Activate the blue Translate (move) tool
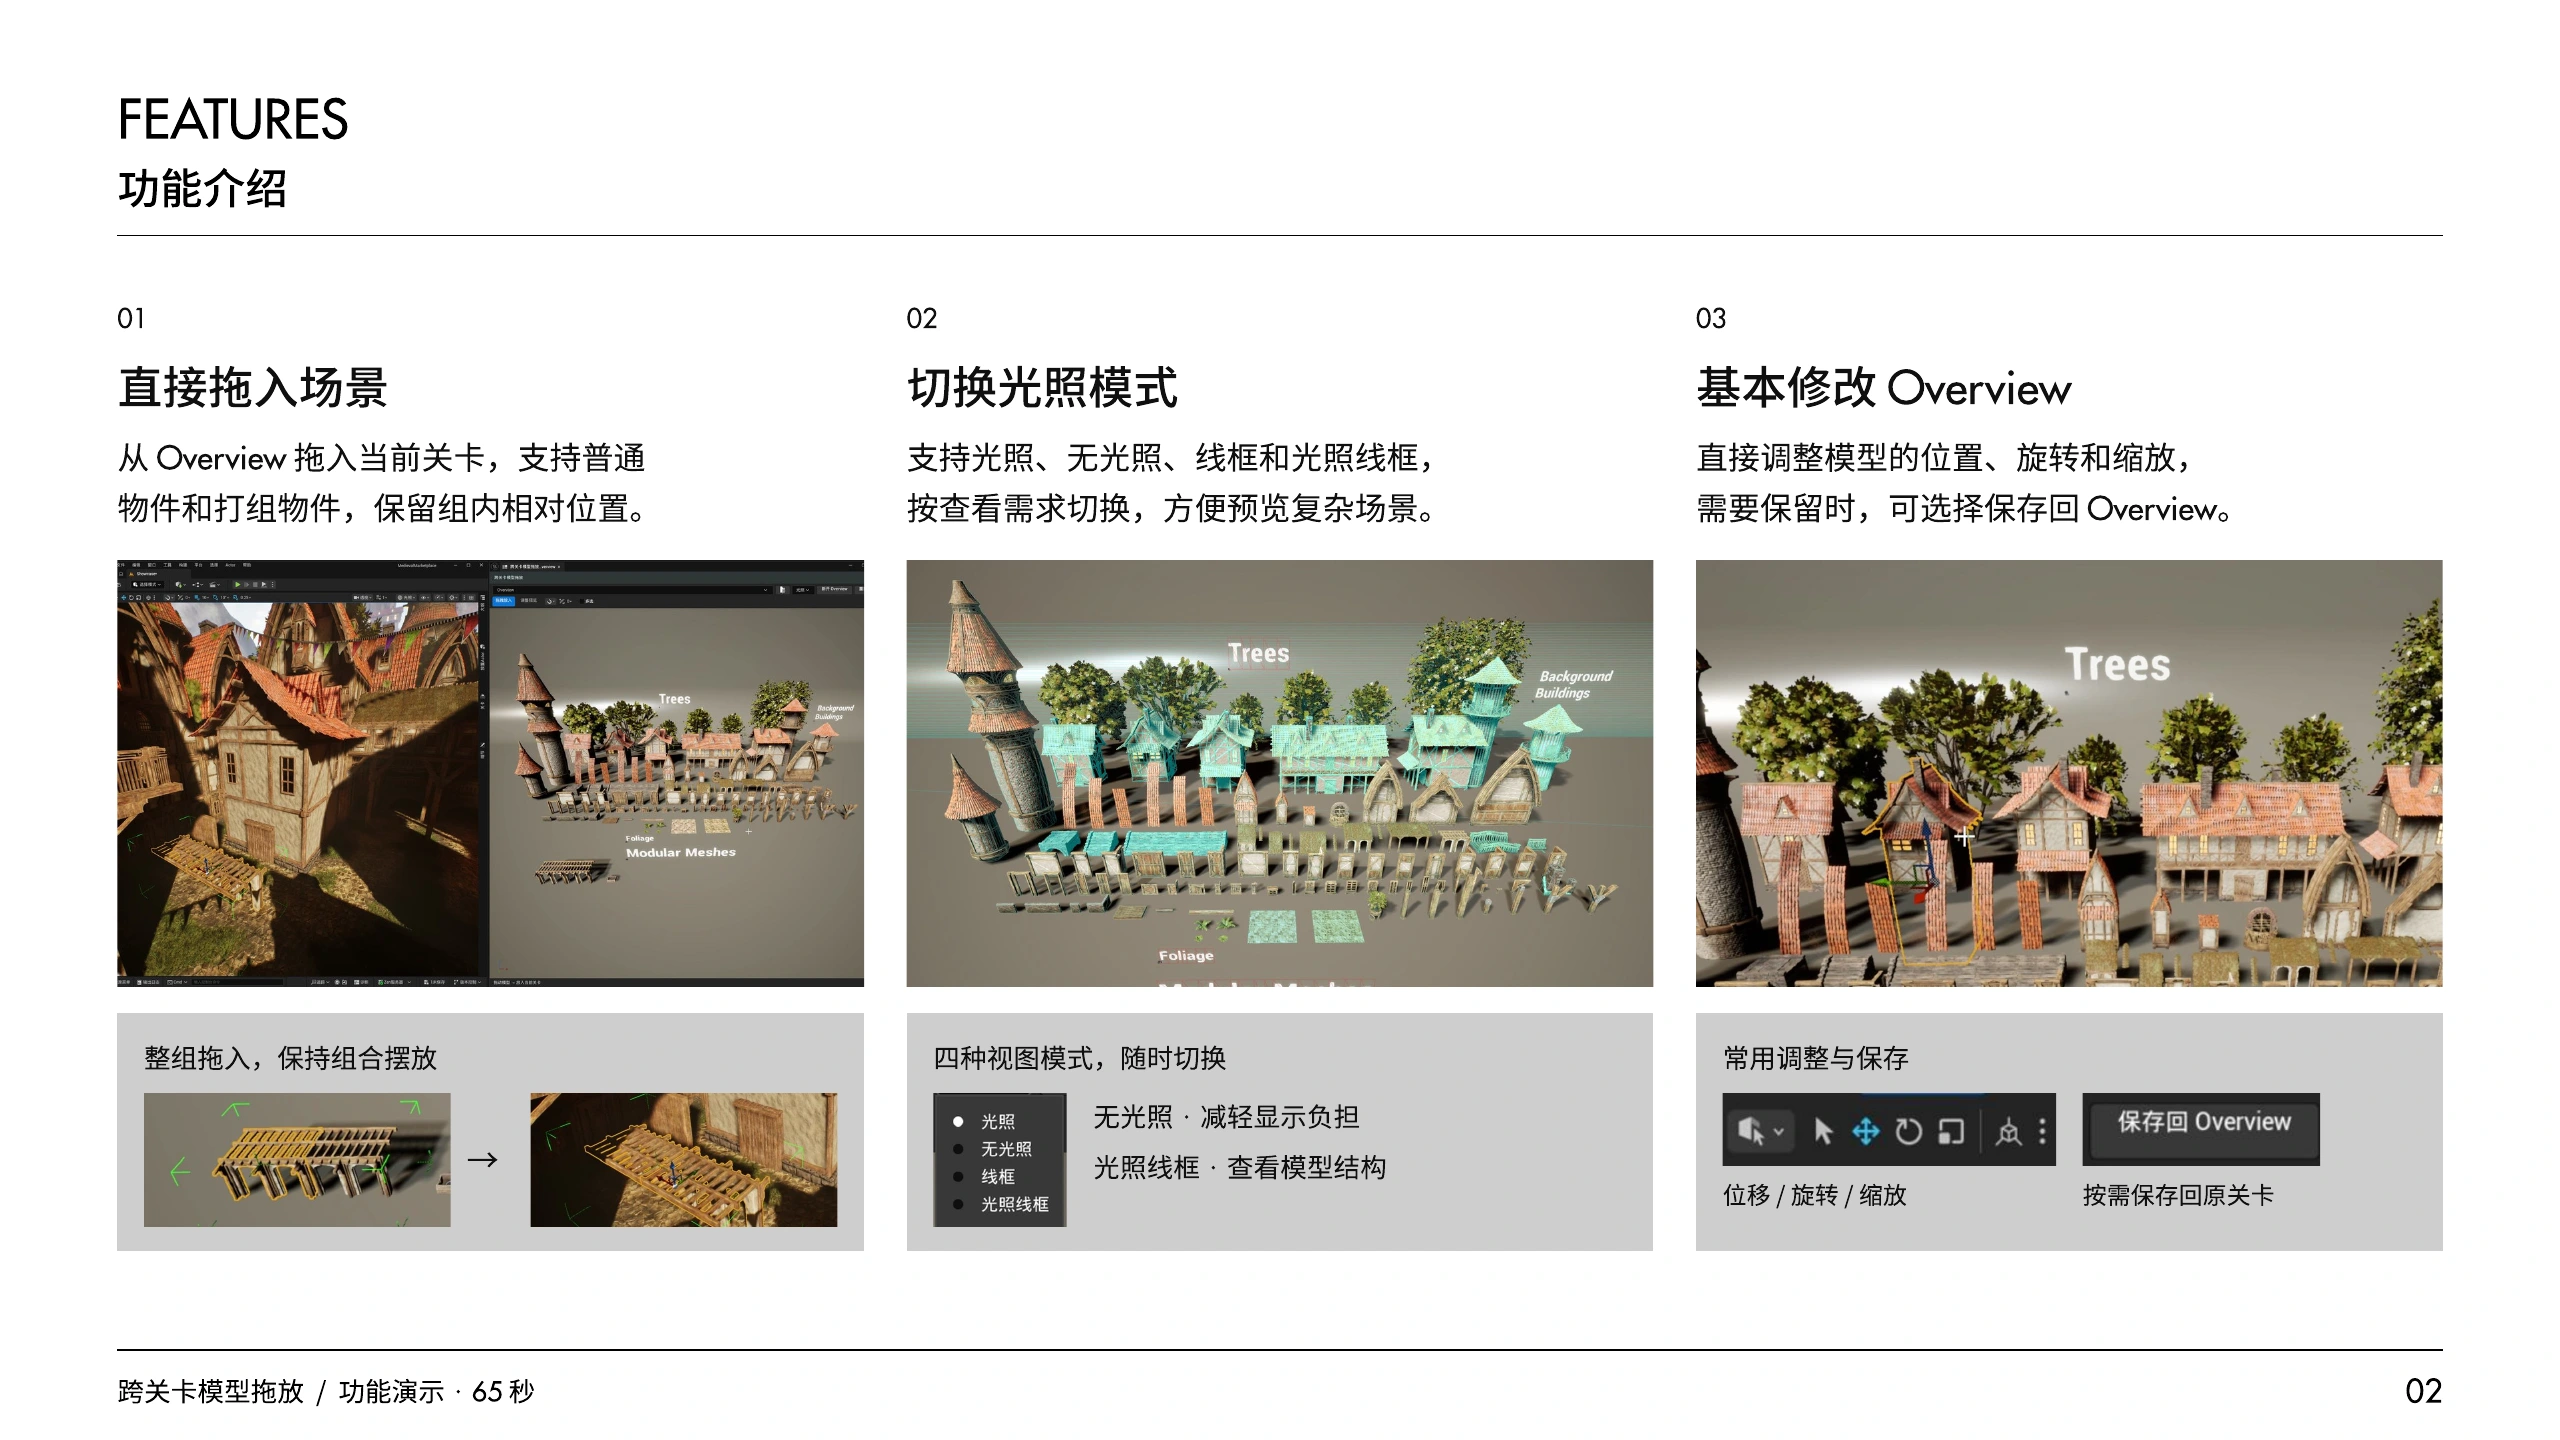Screen dimensions: 2560x1440 (1865, 1131)
